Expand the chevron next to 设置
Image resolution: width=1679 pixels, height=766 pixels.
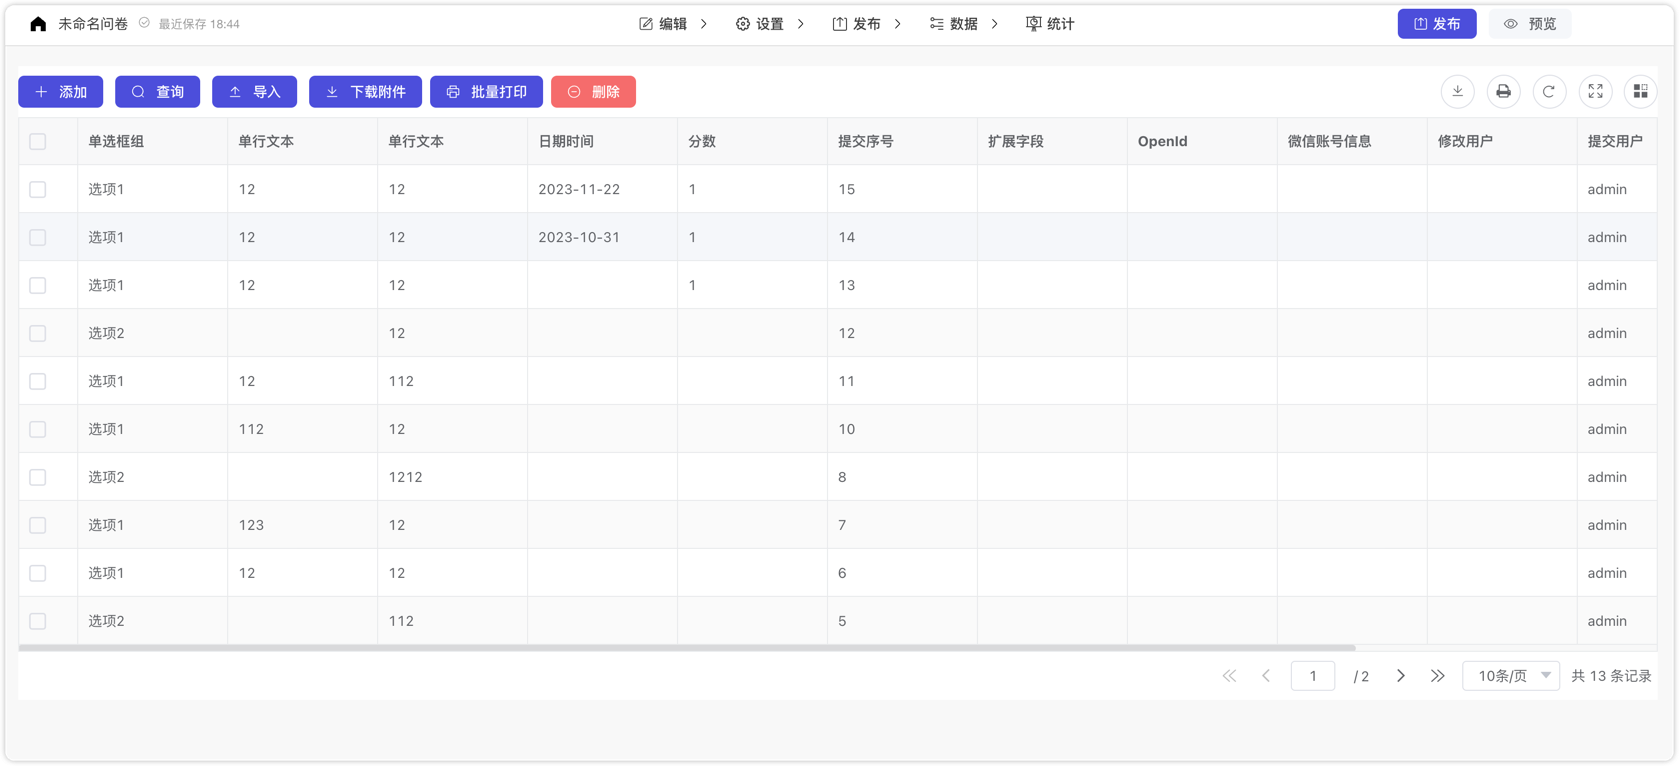click(800, 24)
